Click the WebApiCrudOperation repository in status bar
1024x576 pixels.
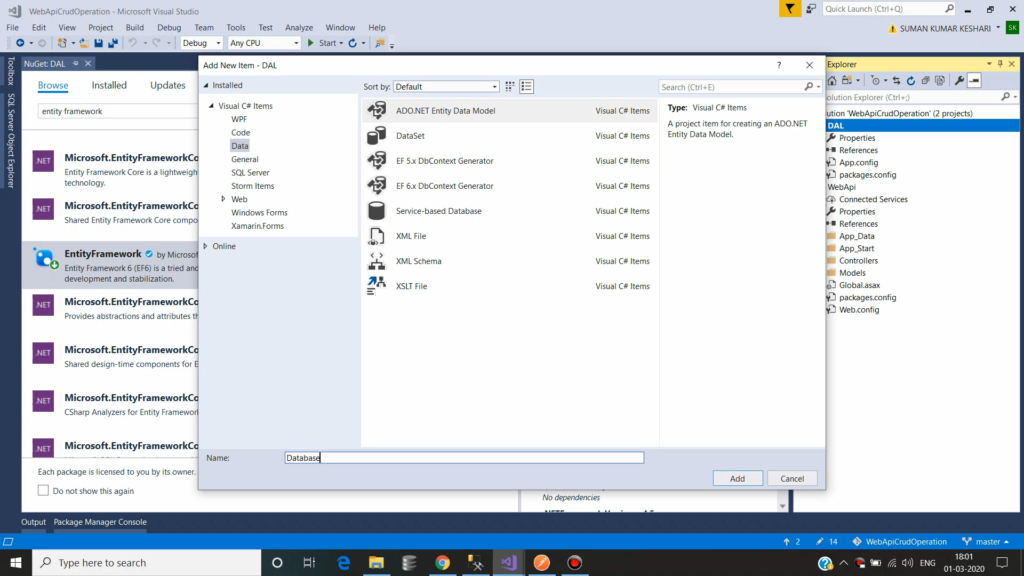899,541
